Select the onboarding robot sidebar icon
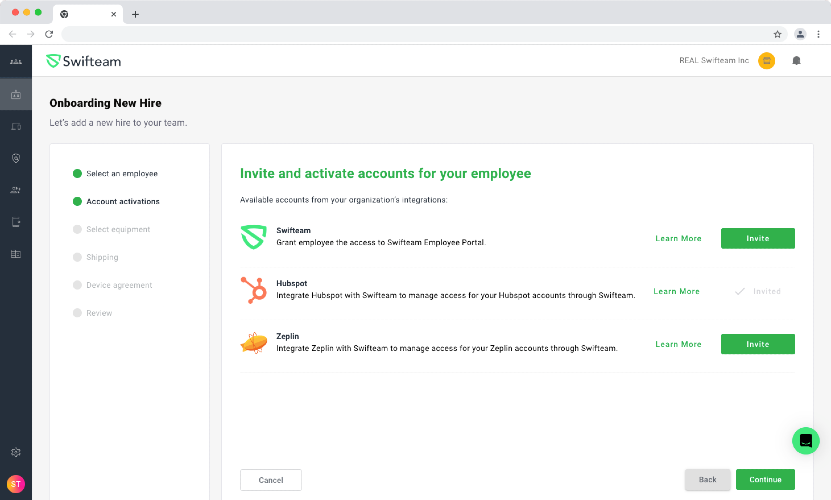831x500 pixels. 16,95
